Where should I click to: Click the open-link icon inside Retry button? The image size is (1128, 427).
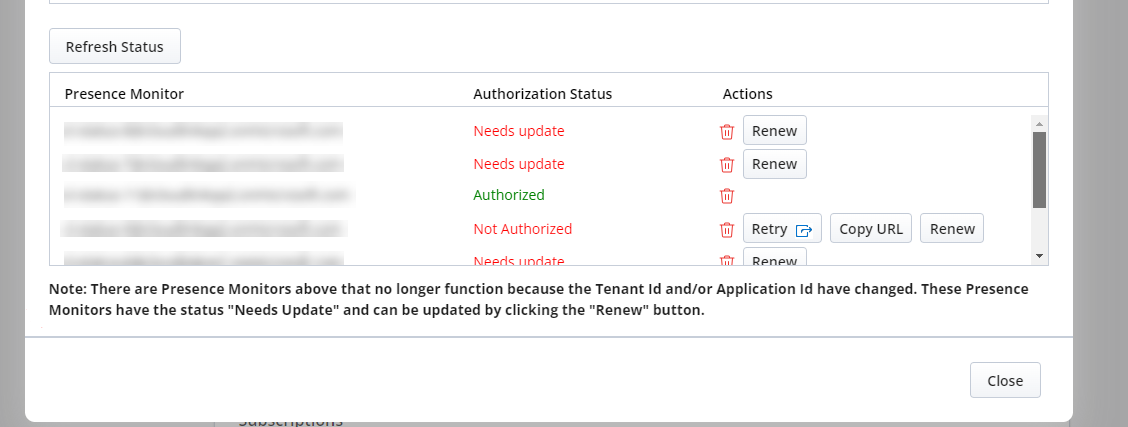(x=803, y=230)
